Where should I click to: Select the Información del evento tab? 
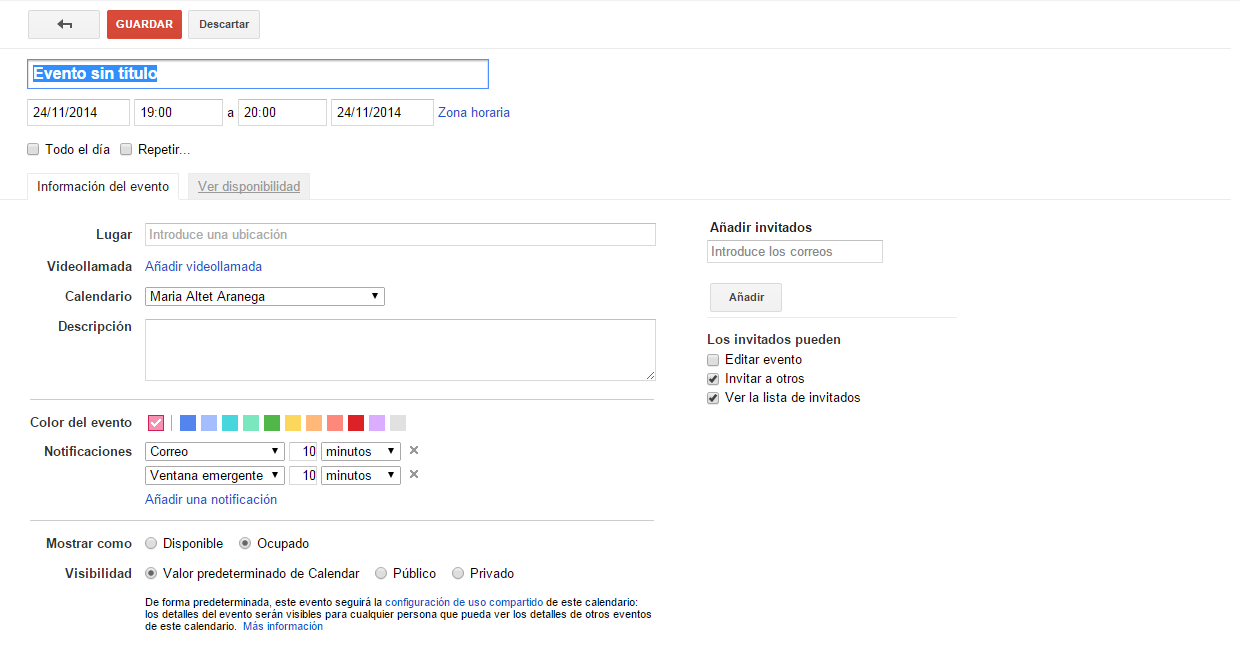[x=103, y=186]
